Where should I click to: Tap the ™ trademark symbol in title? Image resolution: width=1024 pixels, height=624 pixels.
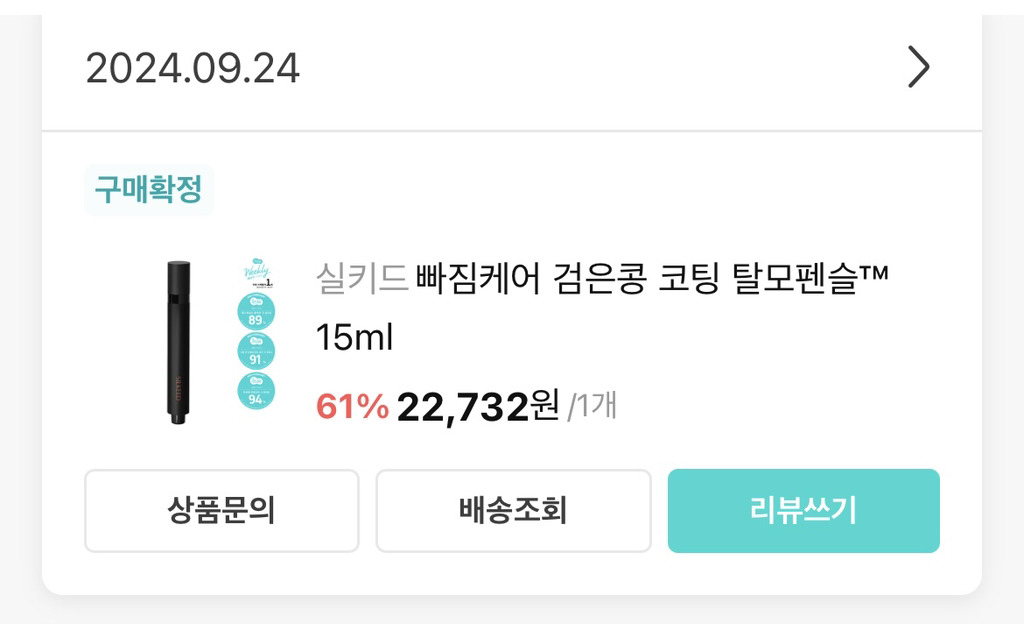tap(874, 272)
